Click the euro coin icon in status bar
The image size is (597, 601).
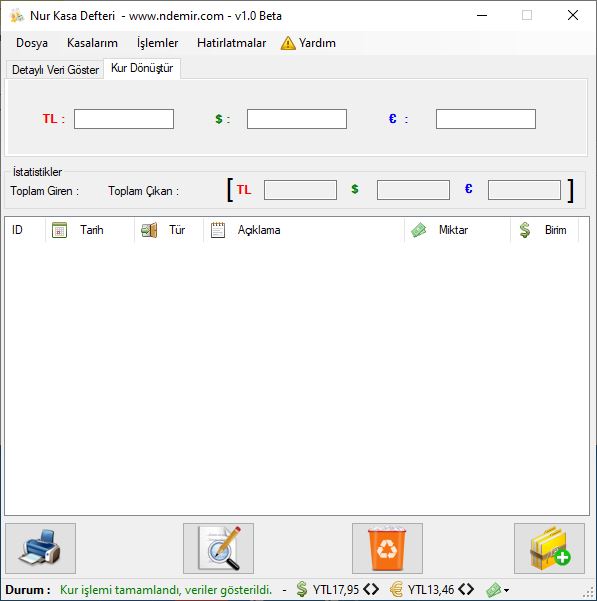(x=397, y=589)
